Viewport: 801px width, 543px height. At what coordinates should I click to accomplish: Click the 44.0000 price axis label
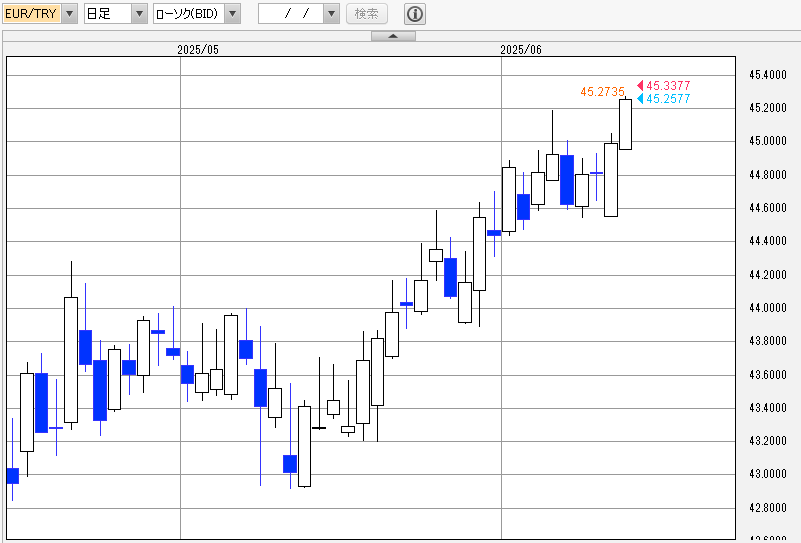(768, 308)
